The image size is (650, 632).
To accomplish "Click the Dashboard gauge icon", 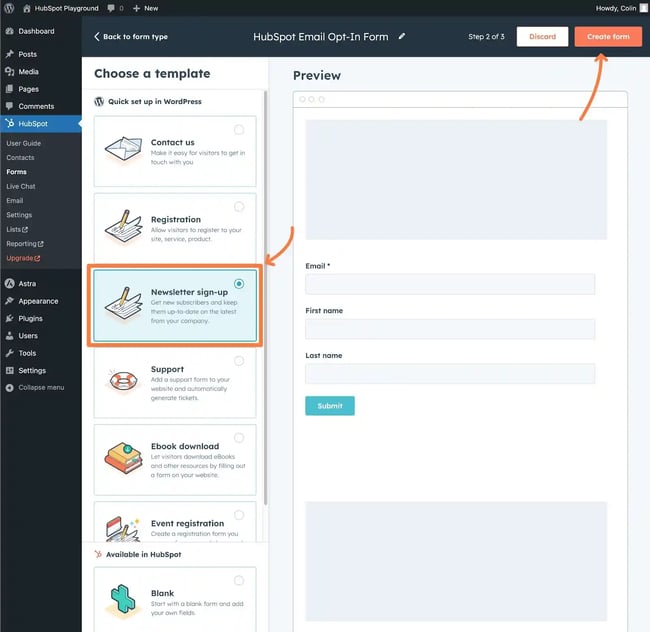I will [x=10, y=31].
